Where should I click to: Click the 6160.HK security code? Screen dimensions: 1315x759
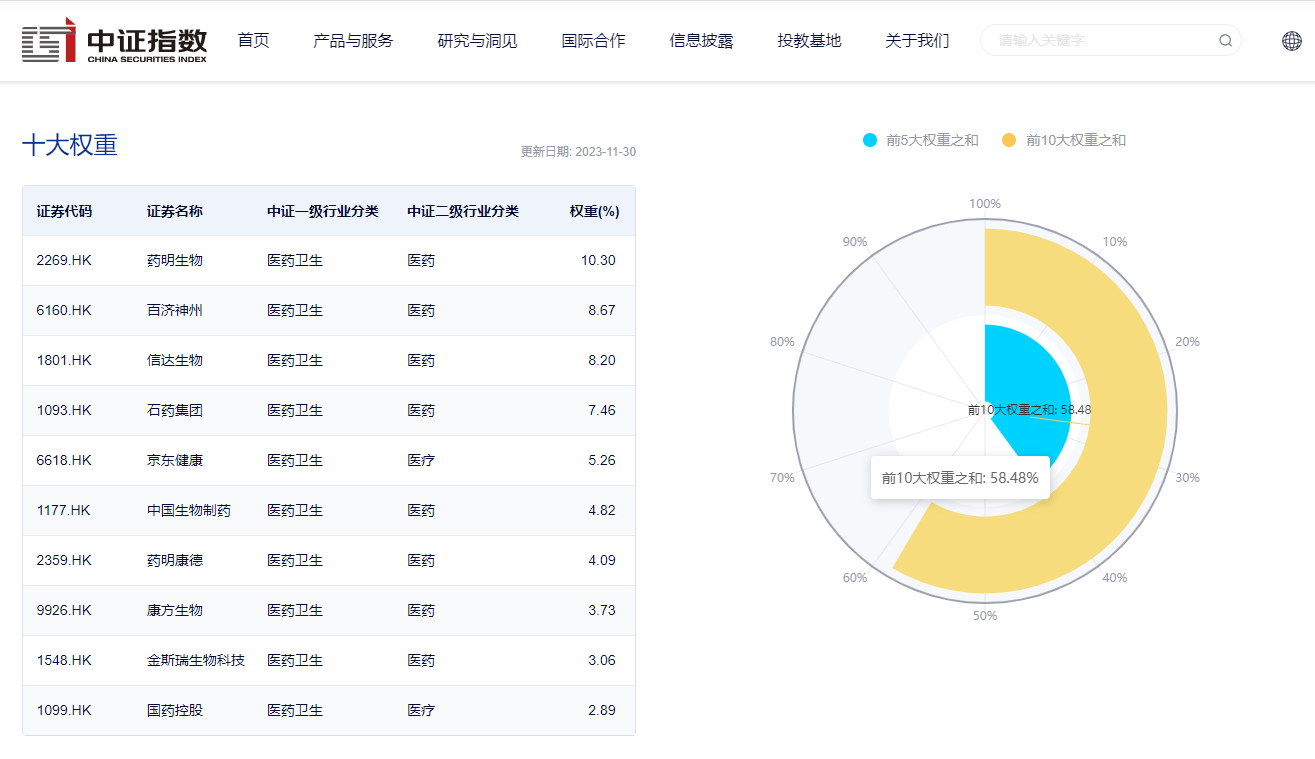coord(64,310)
